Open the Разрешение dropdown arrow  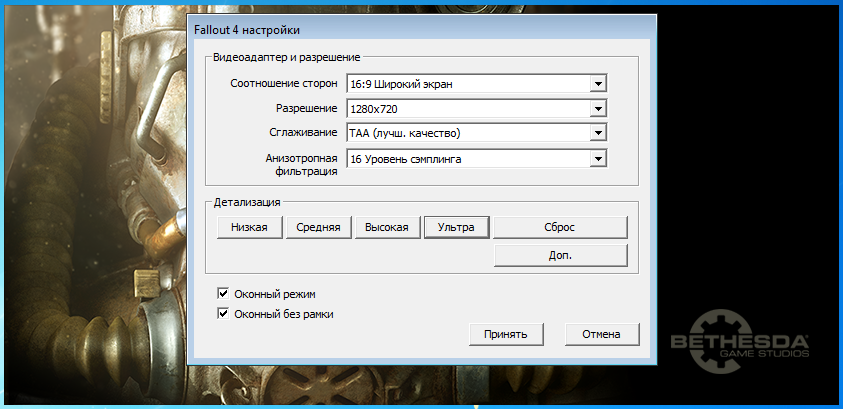pos(598,109)
